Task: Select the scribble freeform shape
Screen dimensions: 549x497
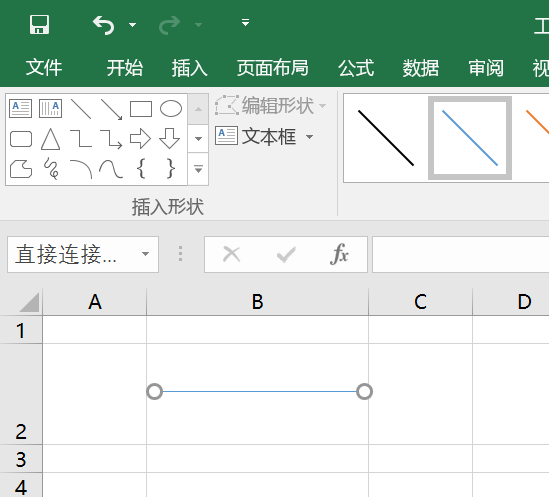Action: pos(51,168)
